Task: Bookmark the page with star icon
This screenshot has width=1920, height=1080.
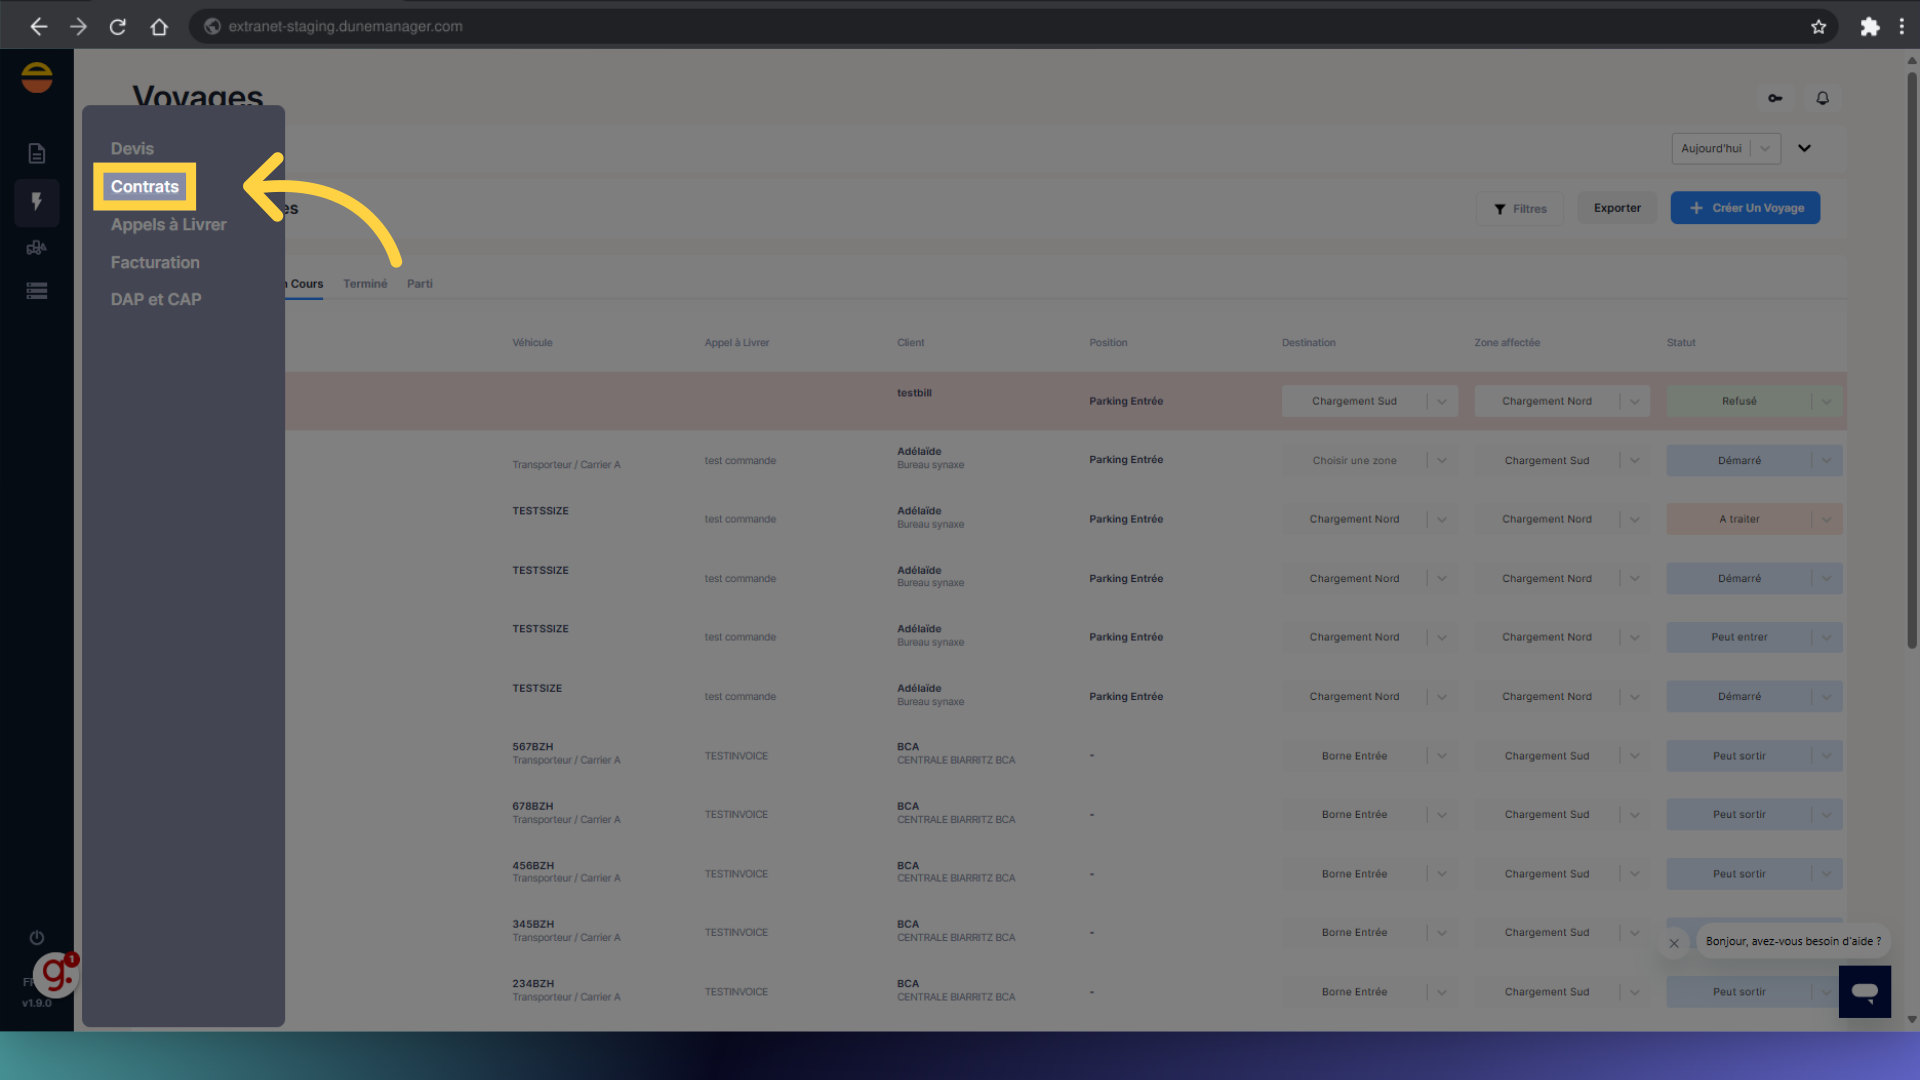Action: click(x=1818, y=27)
